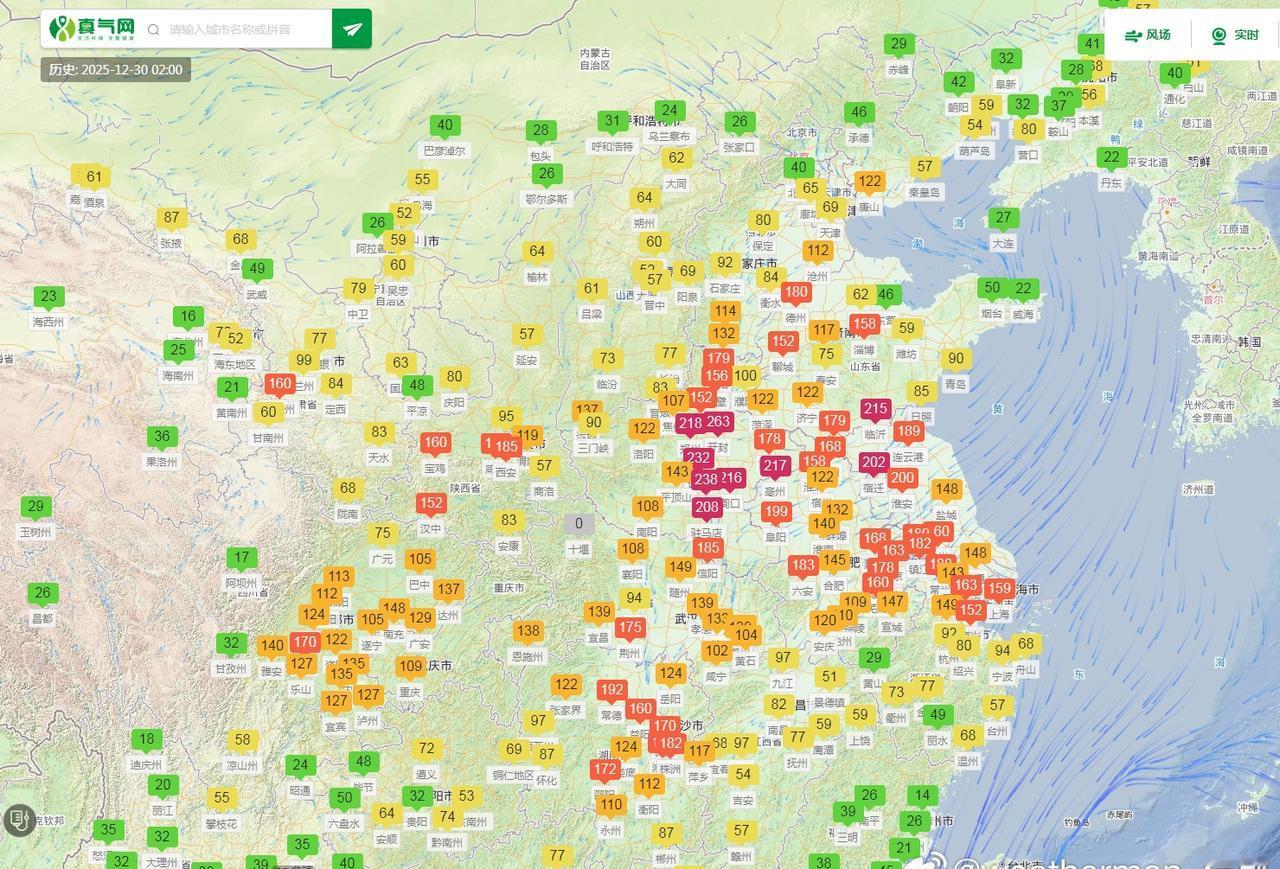Select the 185 AQI marker for 信阳

[708, 547]
